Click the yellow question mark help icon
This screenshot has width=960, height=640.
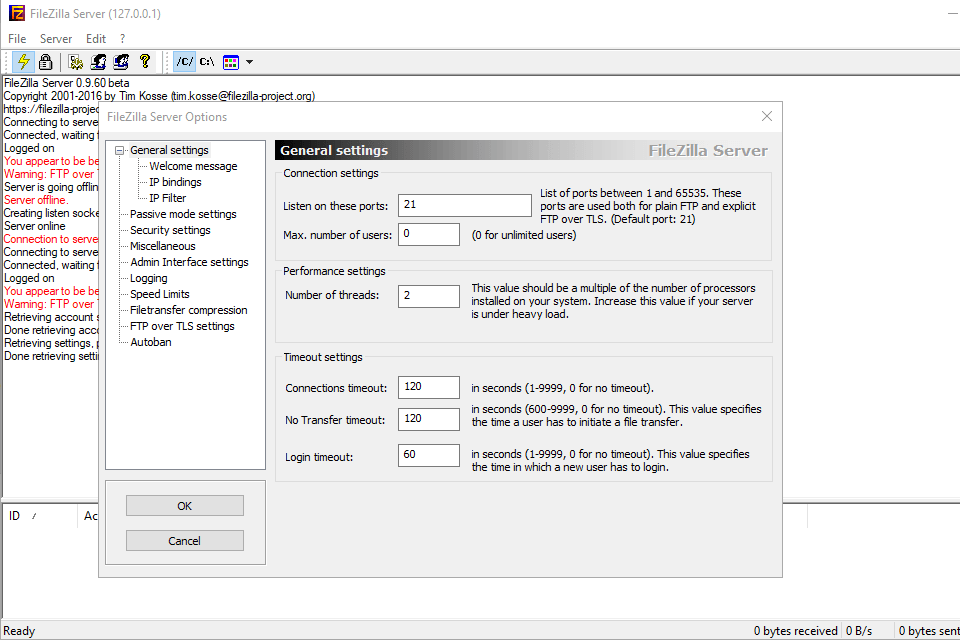click(144, 61)
